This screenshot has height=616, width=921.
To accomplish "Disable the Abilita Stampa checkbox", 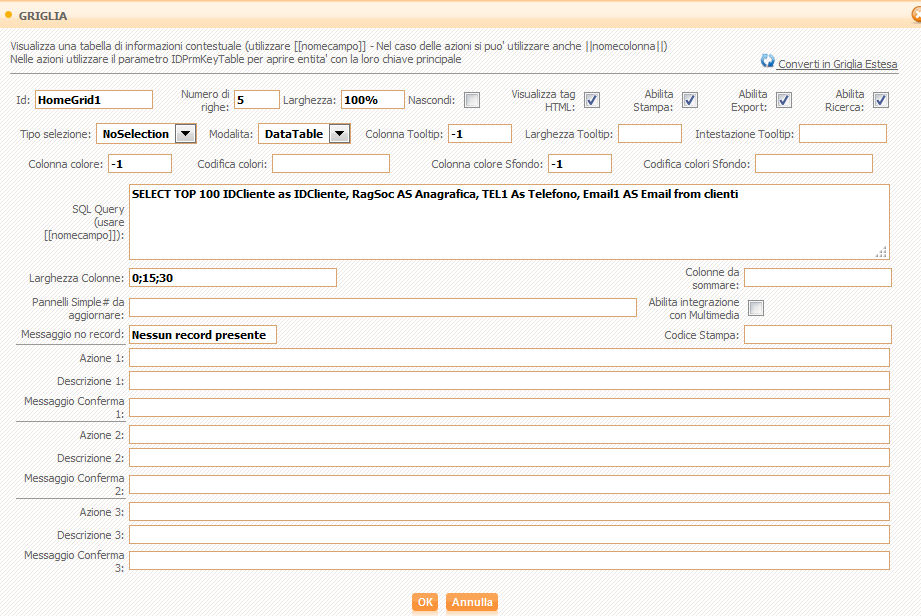I will click(689, 100).
